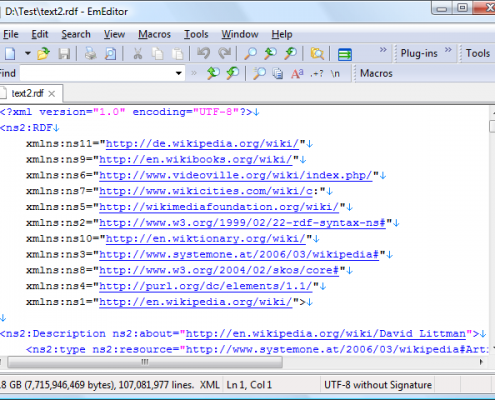The width and height of the screenshot is (495, 400).
Task: Click the Copy icon in the main toolbar
Action: (x=157, y=53)
